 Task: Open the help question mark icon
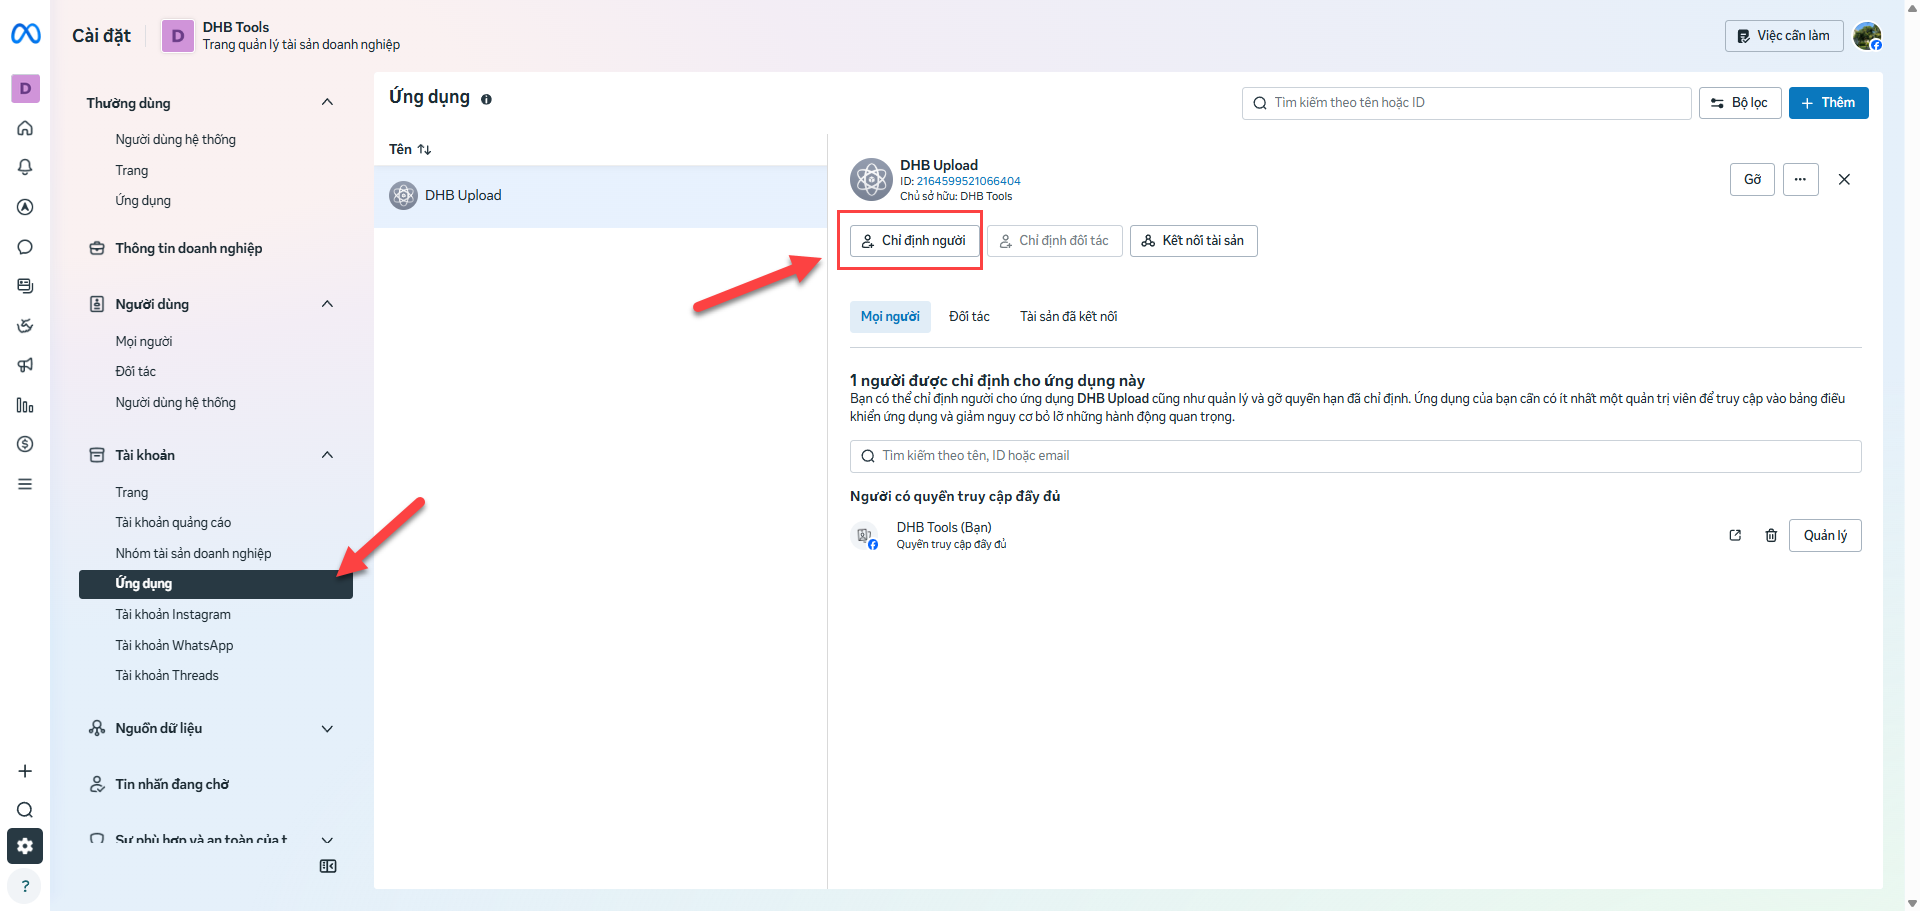click(x=25, y=886)
